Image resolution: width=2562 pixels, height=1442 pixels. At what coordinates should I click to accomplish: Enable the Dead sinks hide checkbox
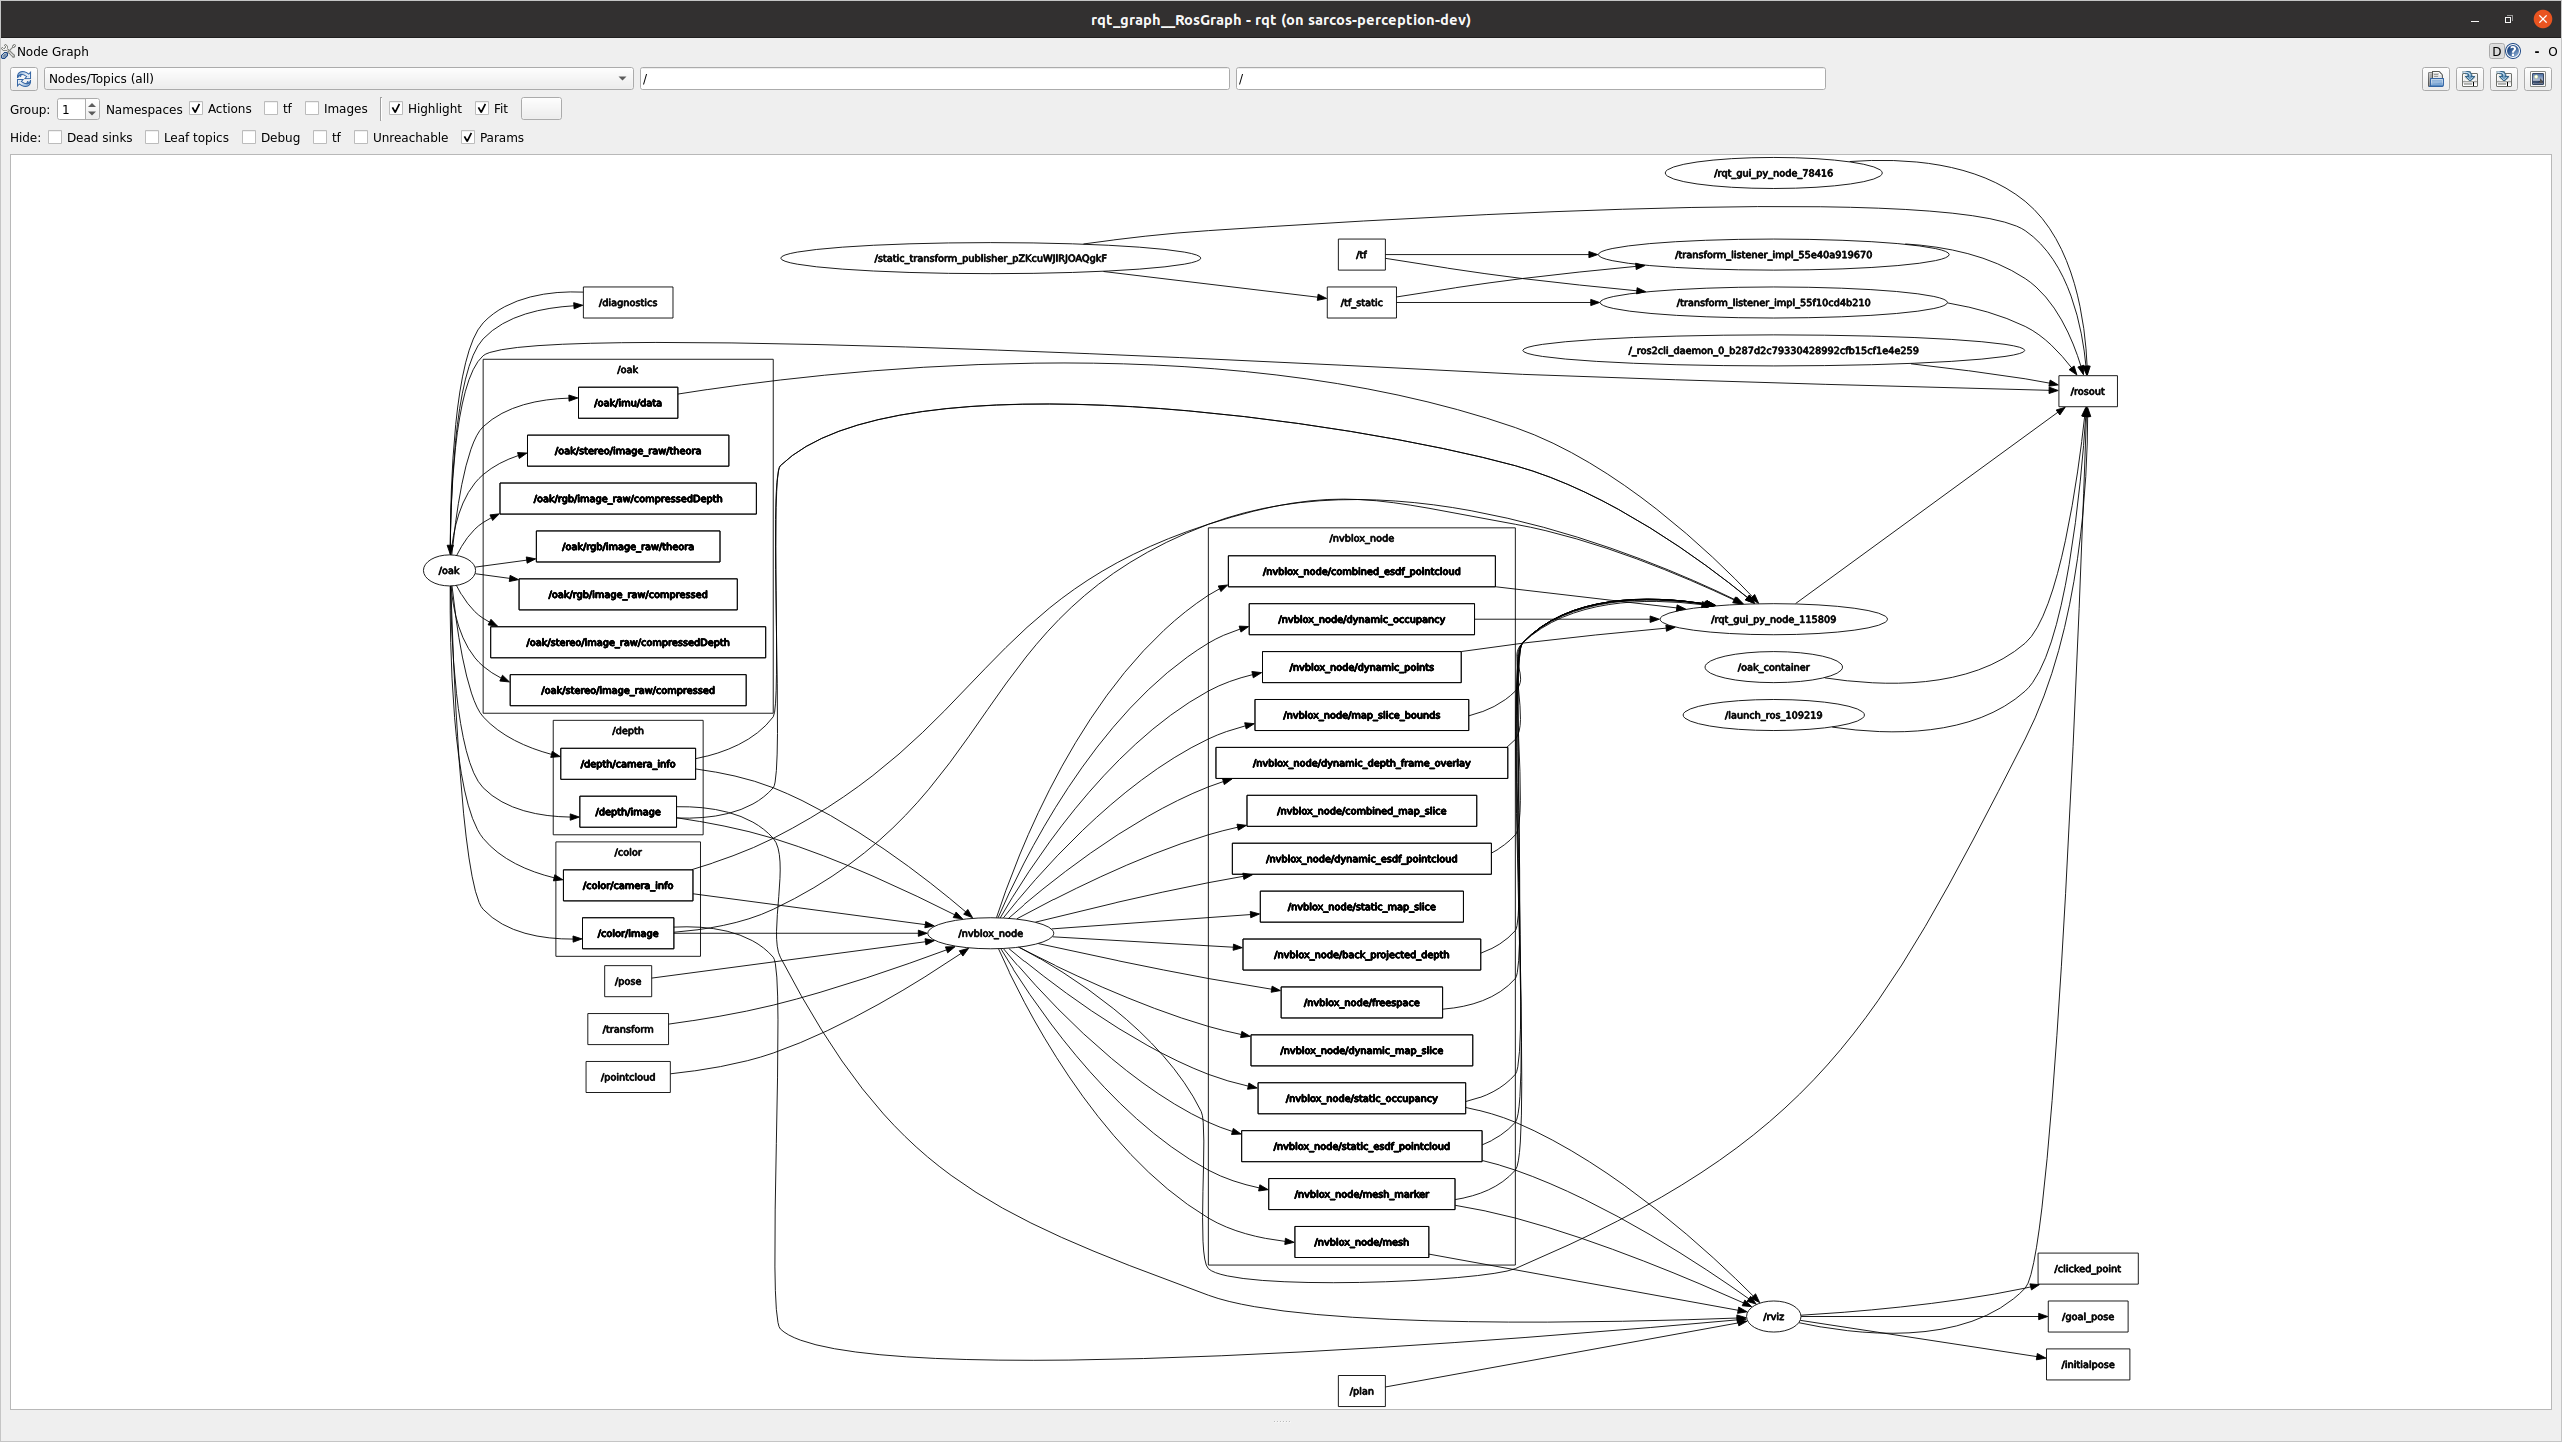pyautogui.click(x=55, y=137)
